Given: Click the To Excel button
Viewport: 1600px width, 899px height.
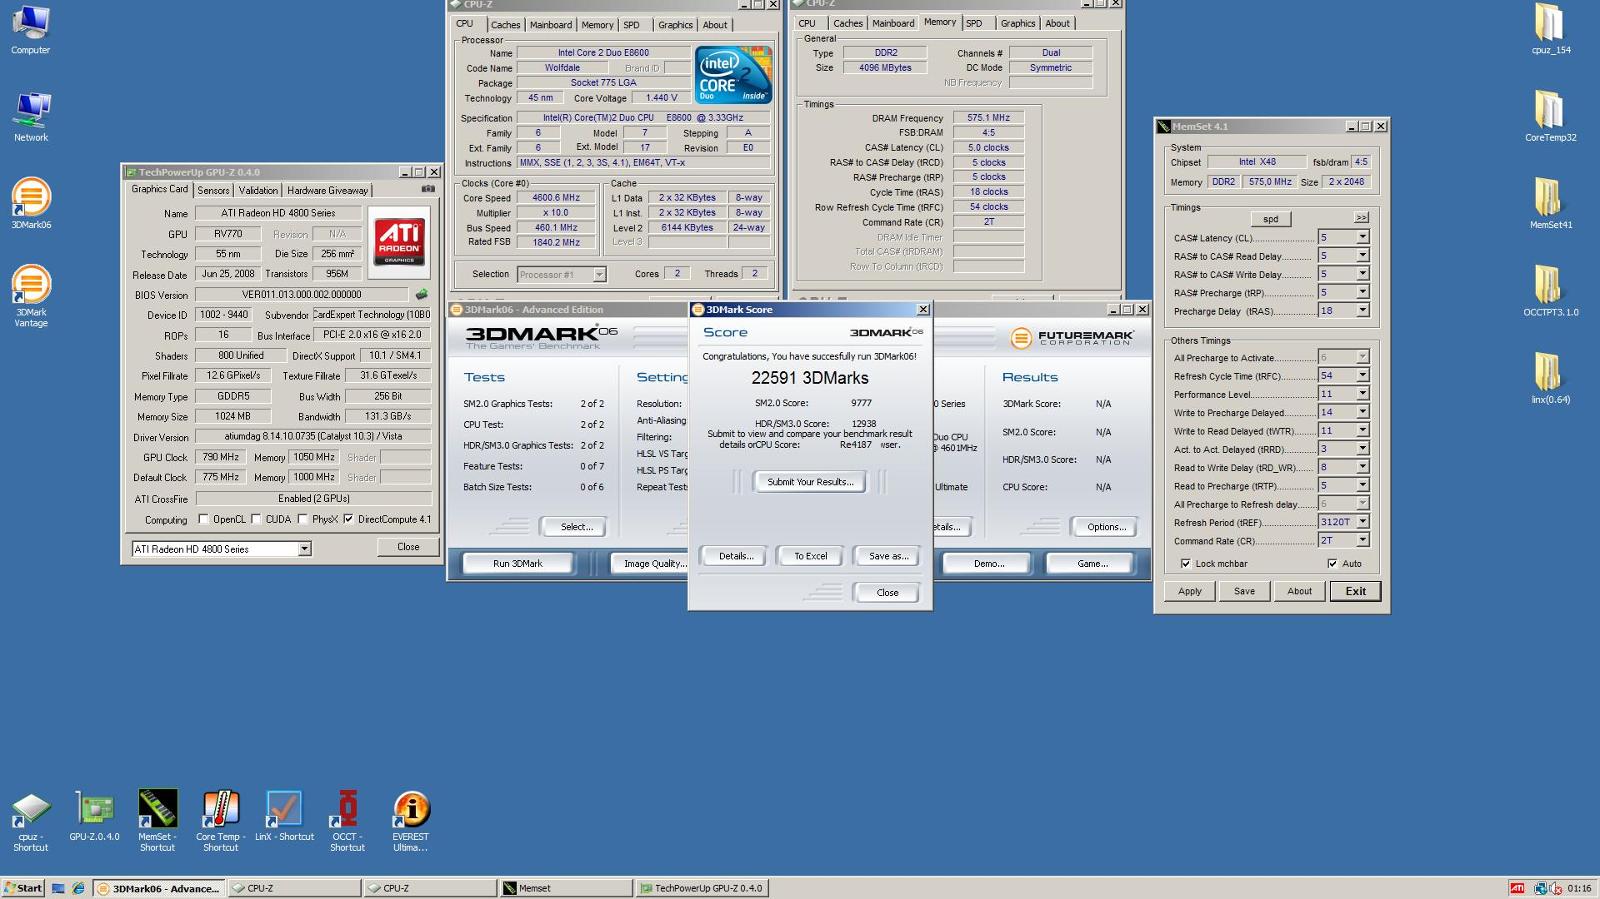Looking at the screenshot, I should (x=810, y=556).
